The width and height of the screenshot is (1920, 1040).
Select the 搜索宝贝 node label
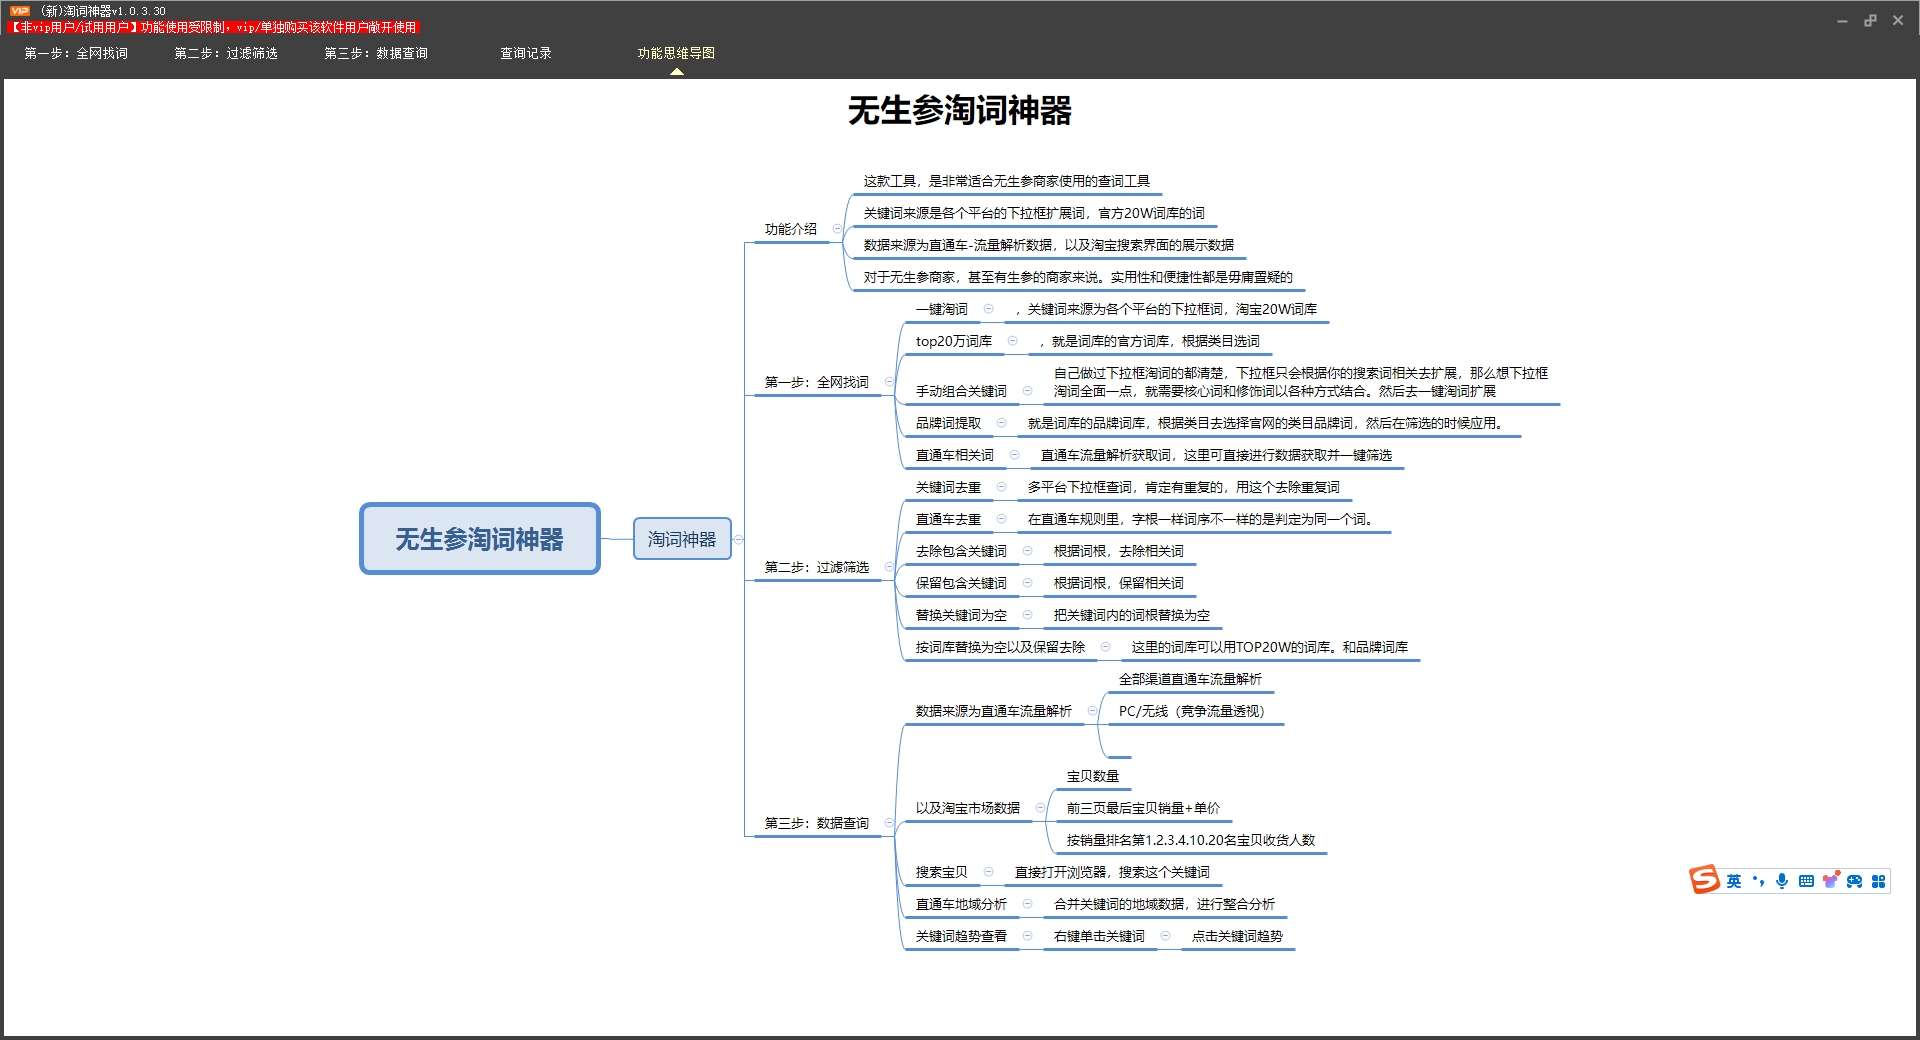942,872
